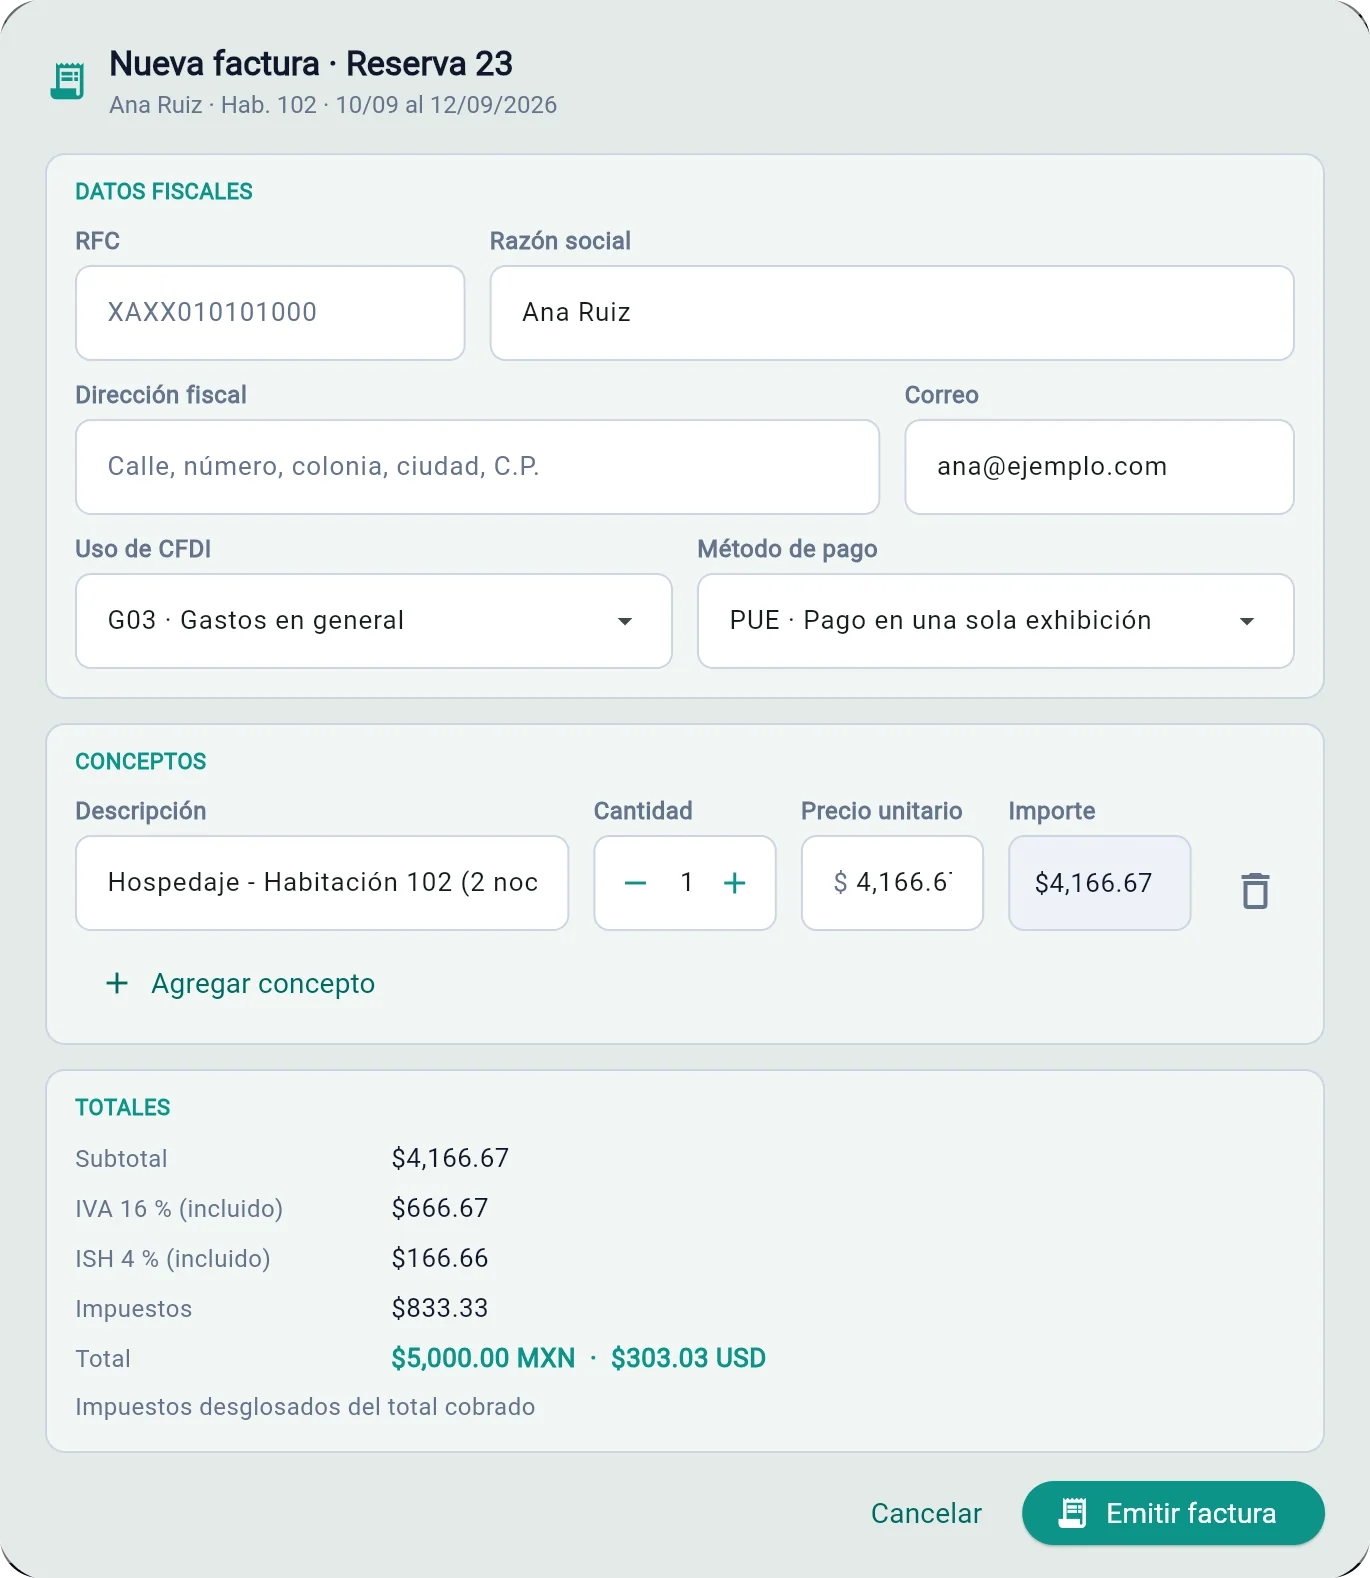Click the plus icon beside Agregar concepto

(x=117, y=983)
